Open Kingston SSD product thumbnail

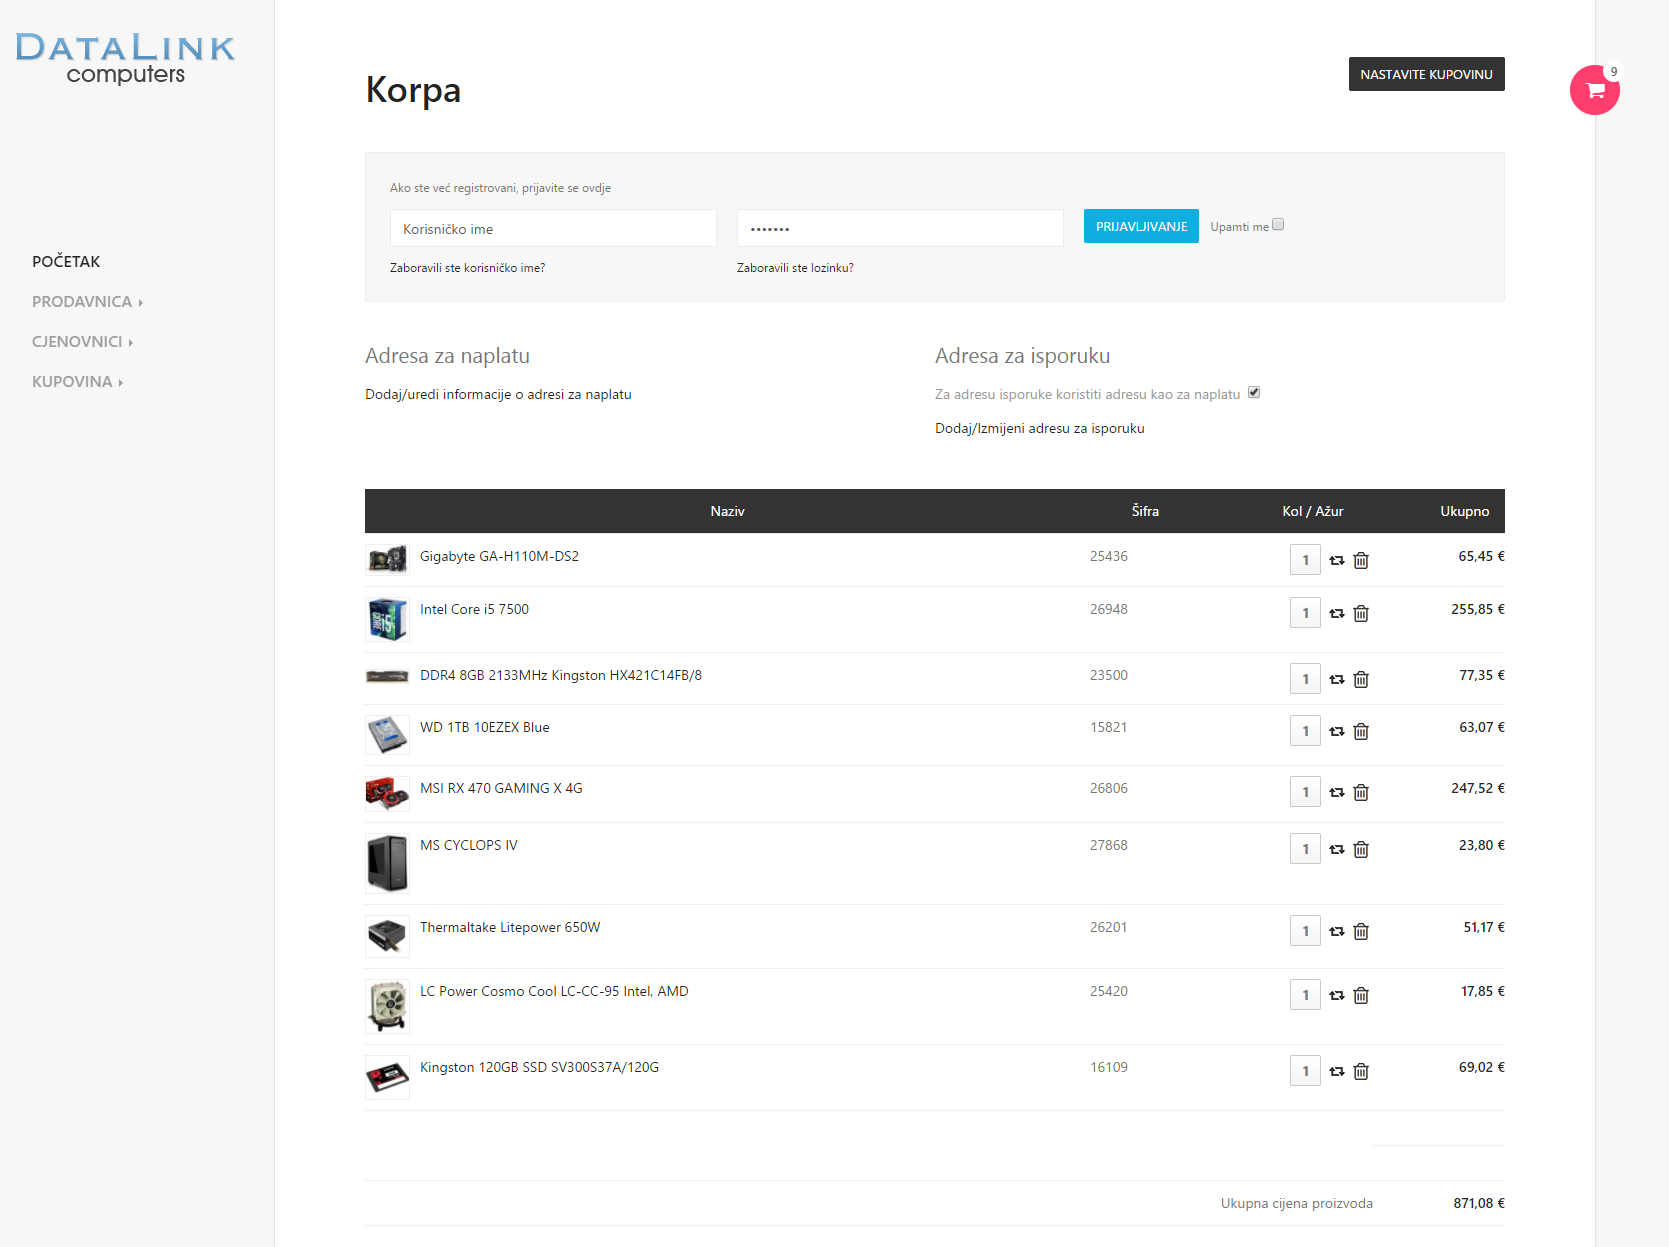pyautogui.click(x=387, y=1077)
